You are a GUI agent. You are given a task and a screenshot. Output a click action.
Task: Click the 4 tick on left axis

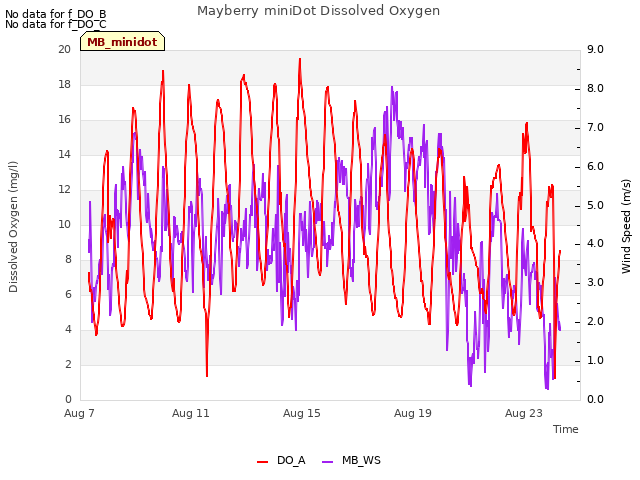tap(68, 329)
